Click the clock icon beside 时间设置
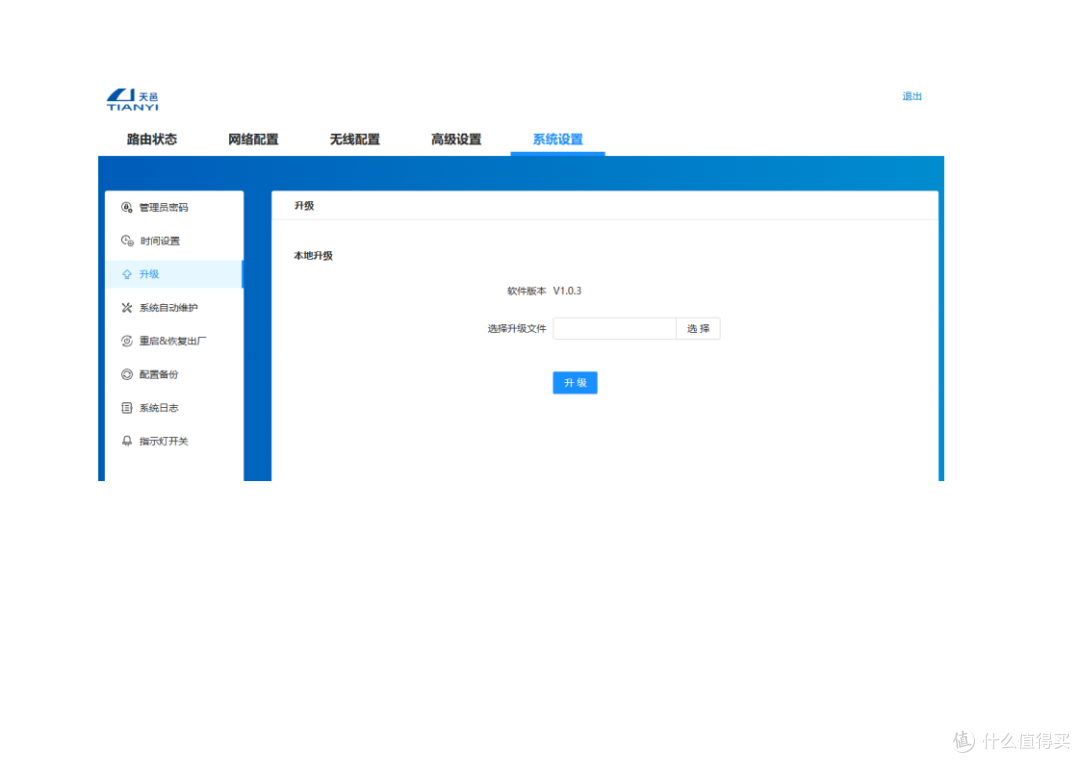Viewport: 1080px width, 763px height. coord(127,240)
